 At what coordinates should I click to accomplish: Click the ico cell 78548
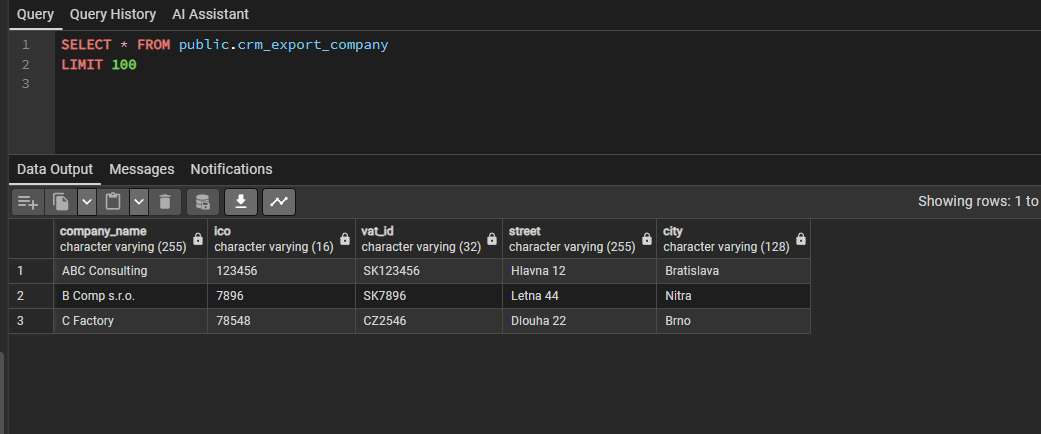click(x=281, y=321)
